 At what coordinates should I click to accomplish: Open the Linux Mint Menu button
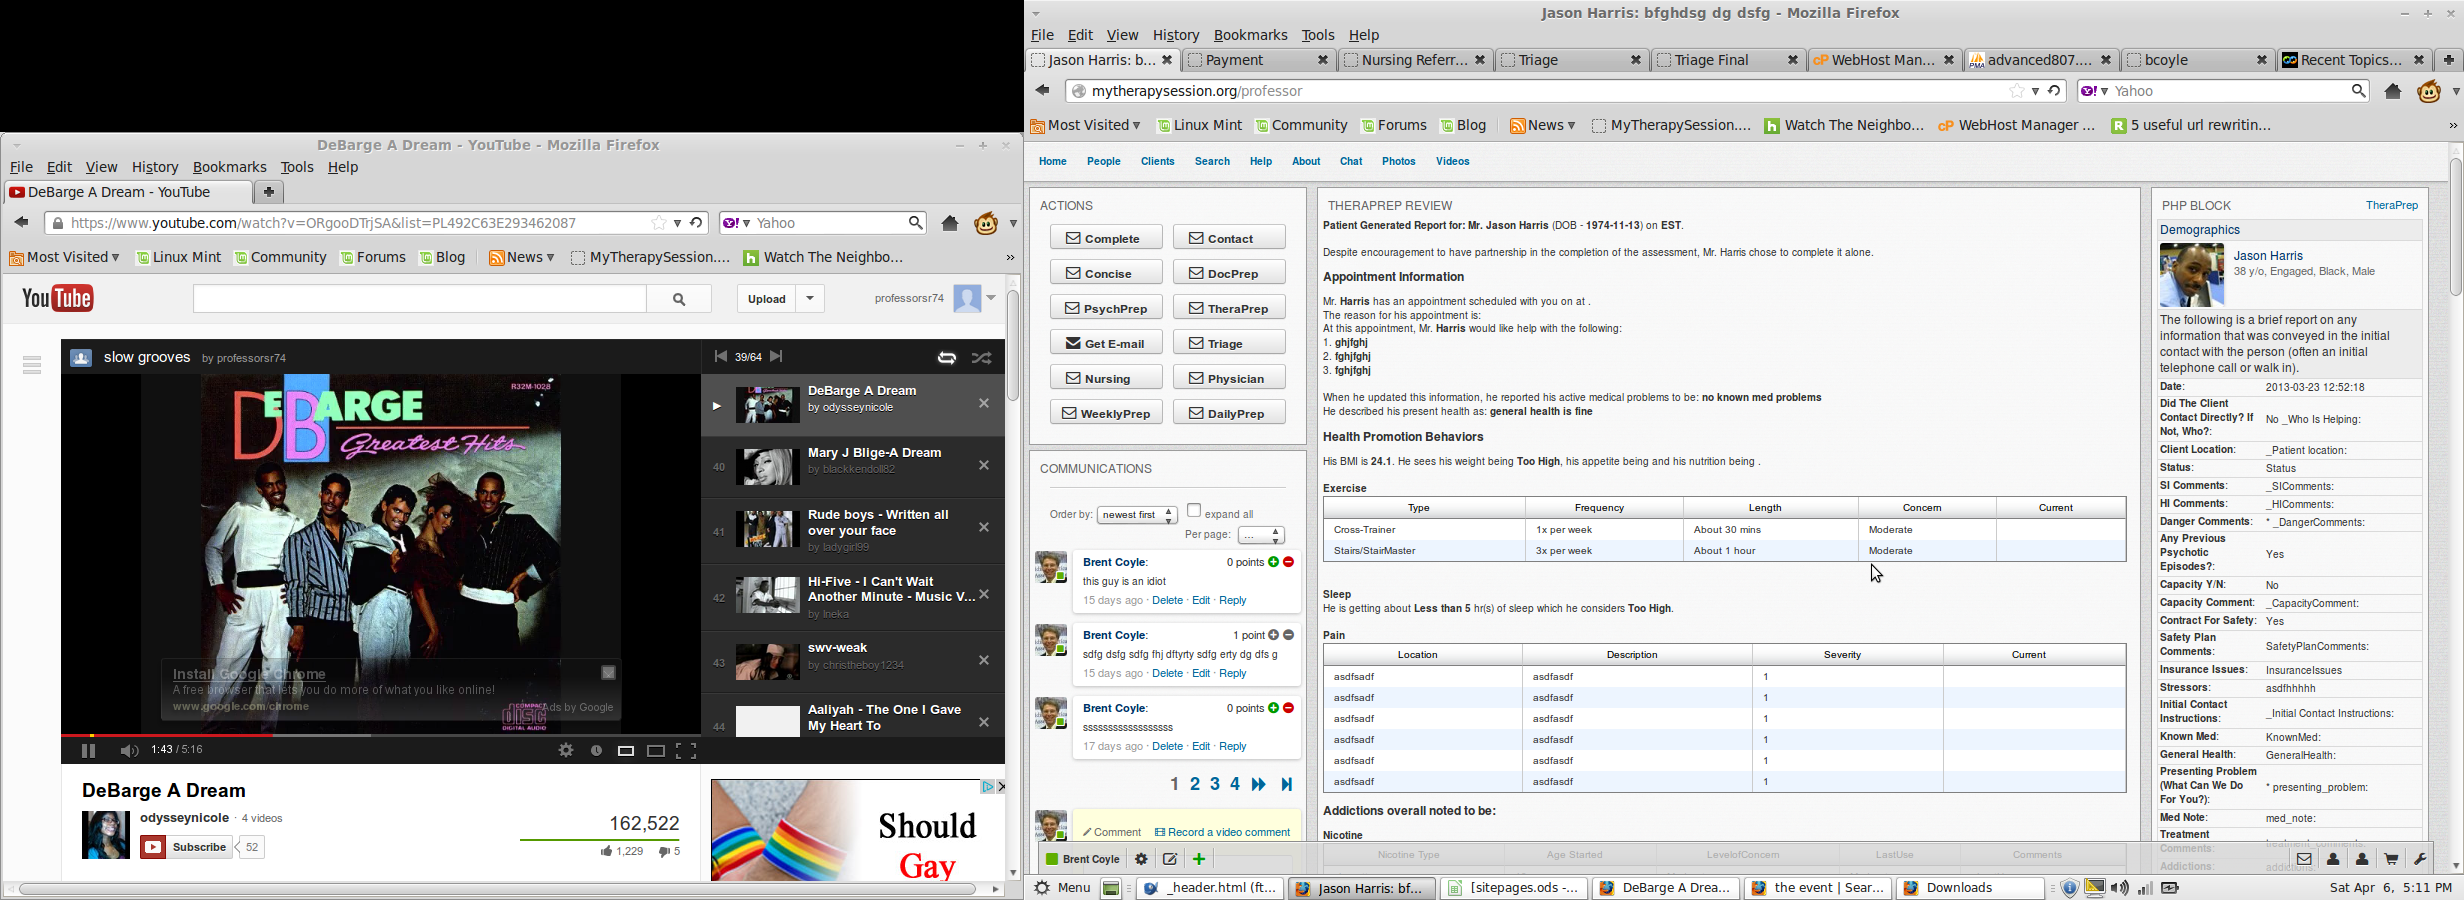click(1062, 888)
